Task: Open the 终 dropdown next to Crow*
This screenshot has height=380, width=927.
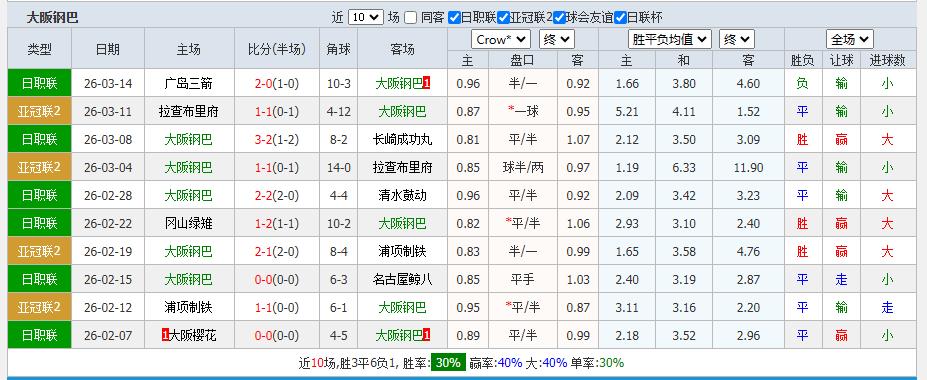Action: pos(557,40)
